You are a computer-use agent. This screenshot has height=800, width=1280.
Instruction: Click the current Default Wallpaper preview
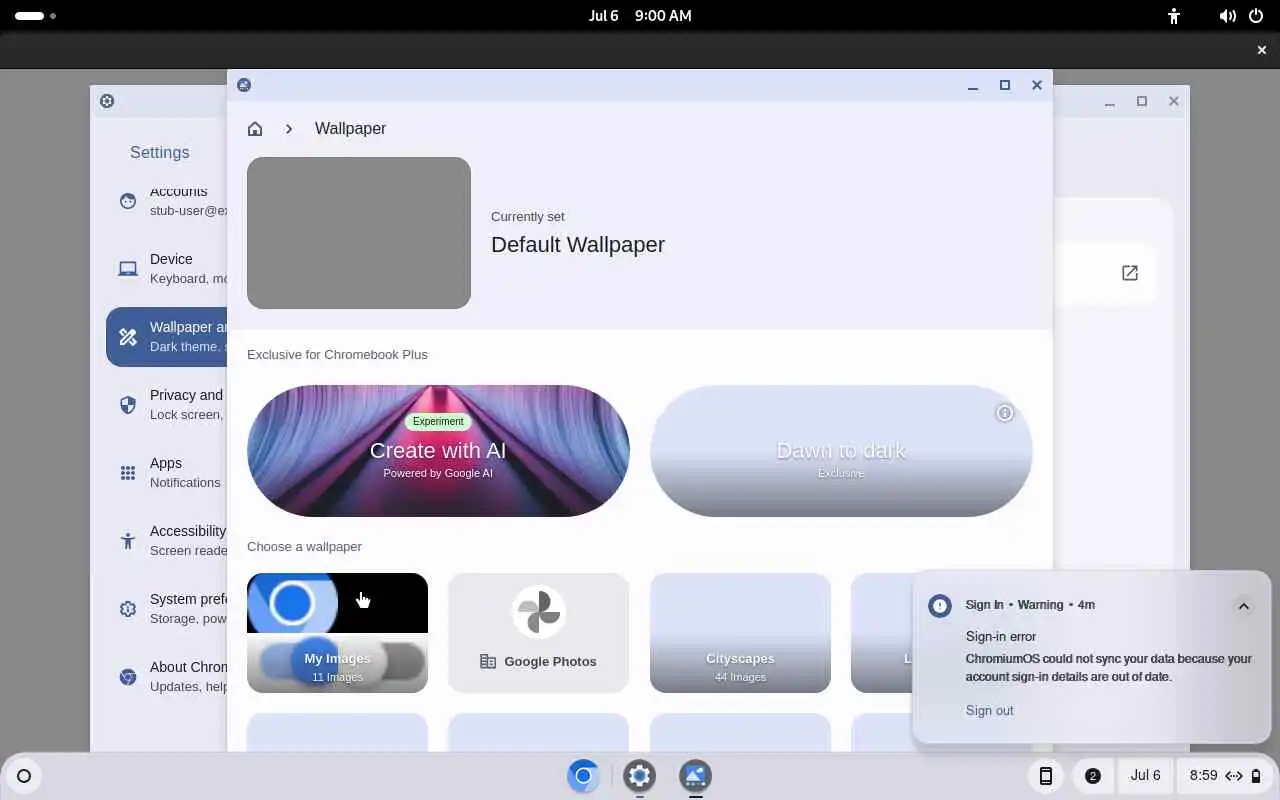pos(359,233)
